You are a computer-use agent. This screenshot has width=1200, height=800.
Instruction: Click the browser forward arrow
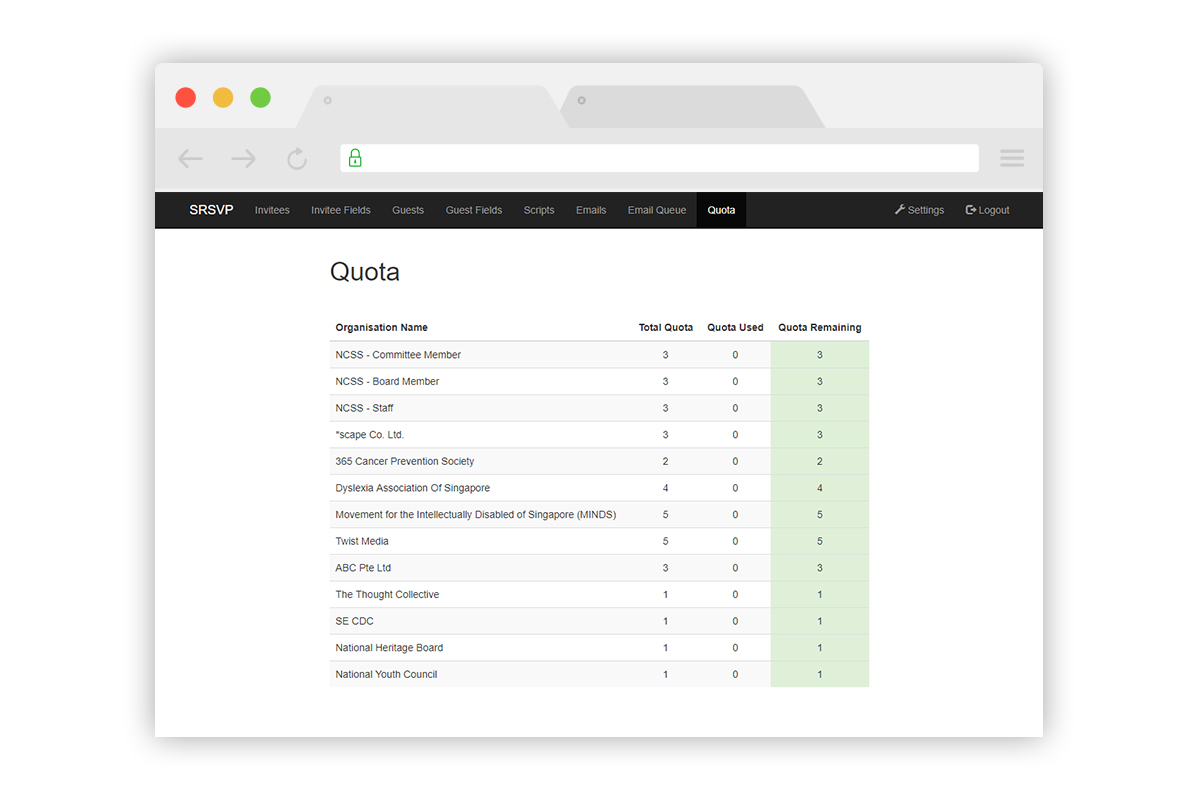[x=243, y=158]
